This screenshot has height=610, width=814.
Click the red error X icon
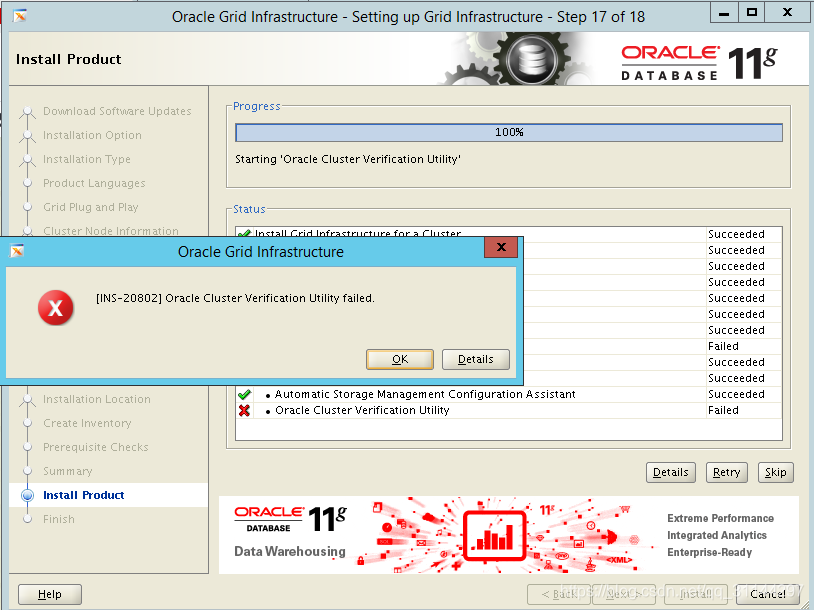tap(56, 308)
